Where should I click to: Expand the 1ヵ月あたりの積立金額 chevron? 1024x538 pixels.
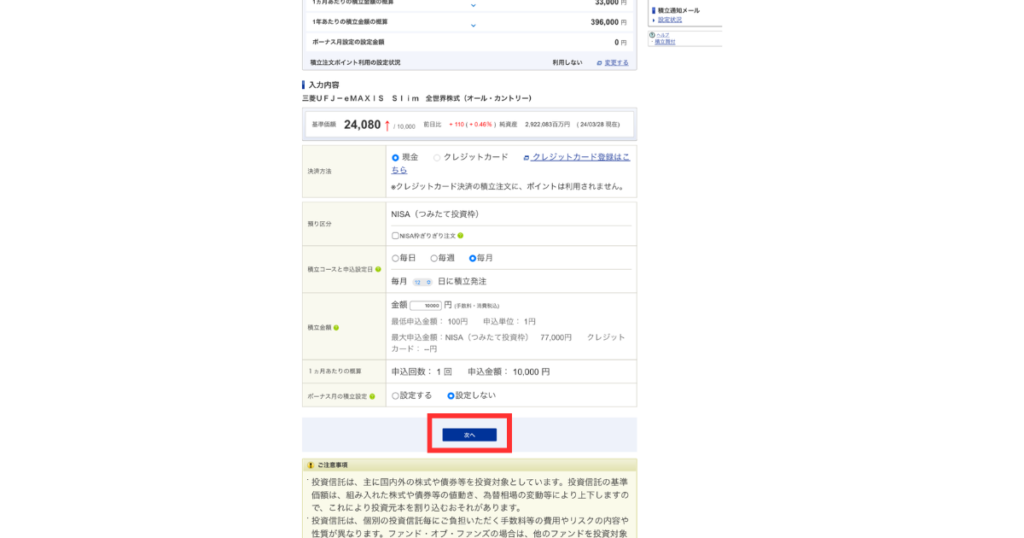coord(473,5)
